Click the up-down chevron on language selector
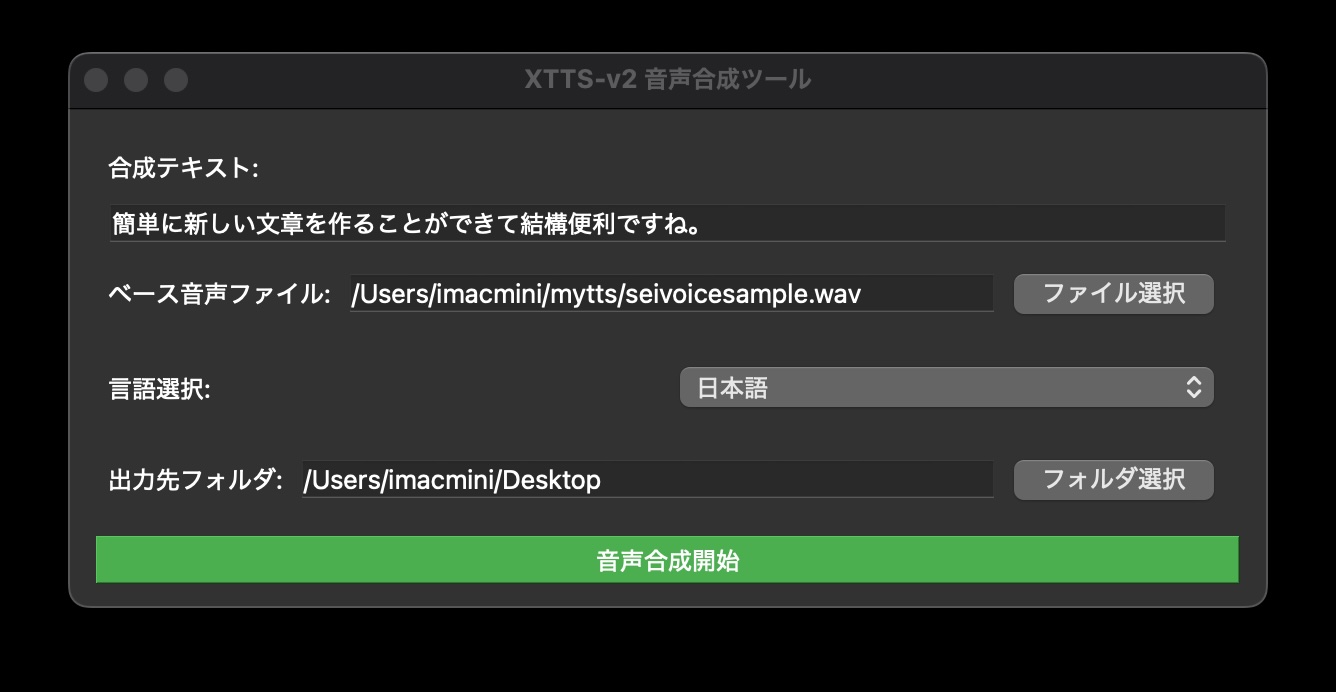 click(x=1193, y=388)
